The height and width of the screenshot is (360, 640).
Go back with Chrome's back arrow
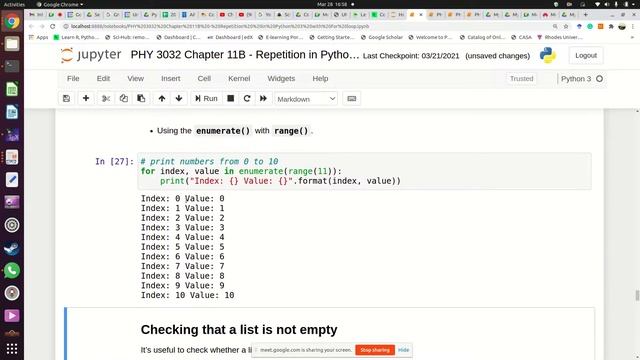31,26
